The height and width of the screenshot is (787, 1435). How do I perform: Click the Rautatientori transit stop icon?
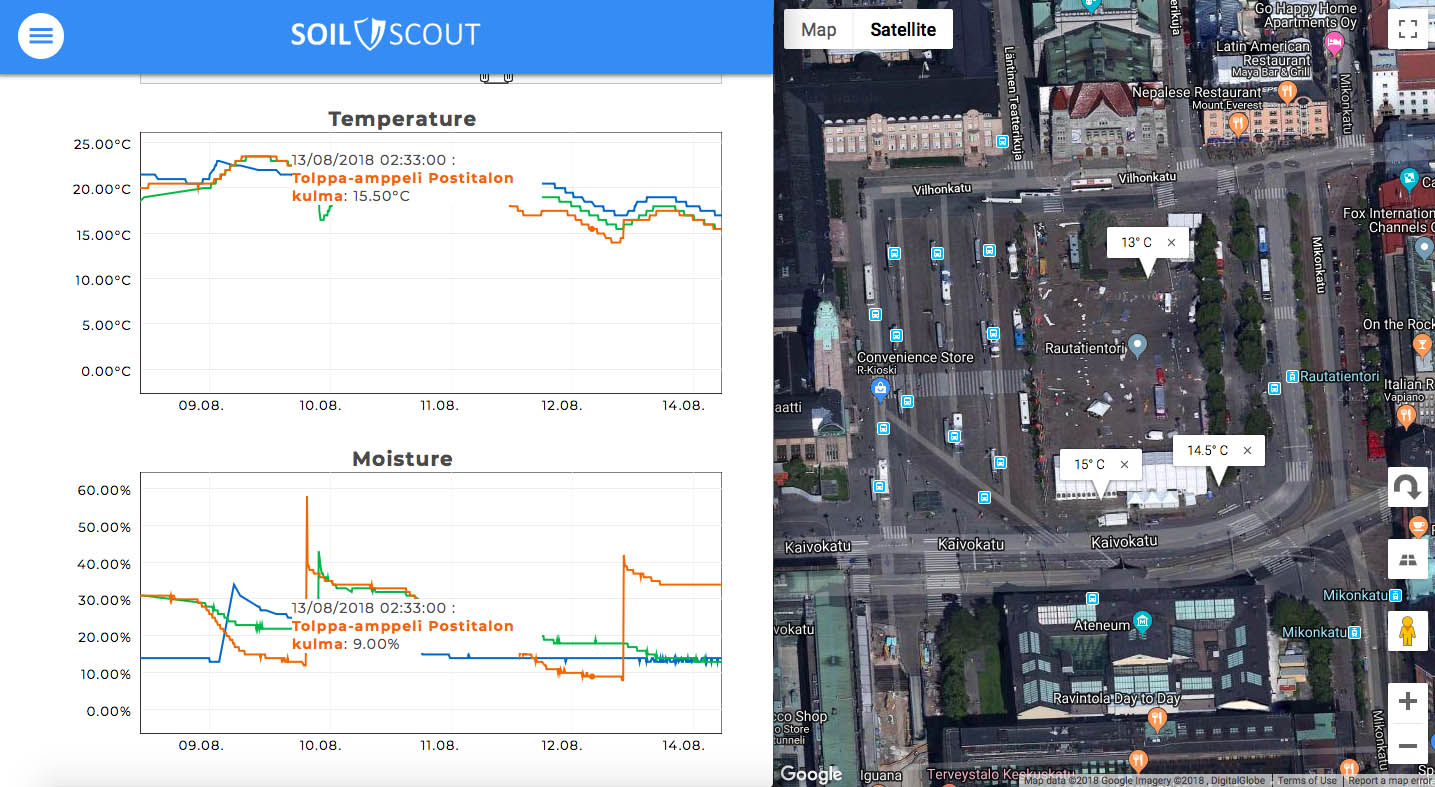(1292, 377)
